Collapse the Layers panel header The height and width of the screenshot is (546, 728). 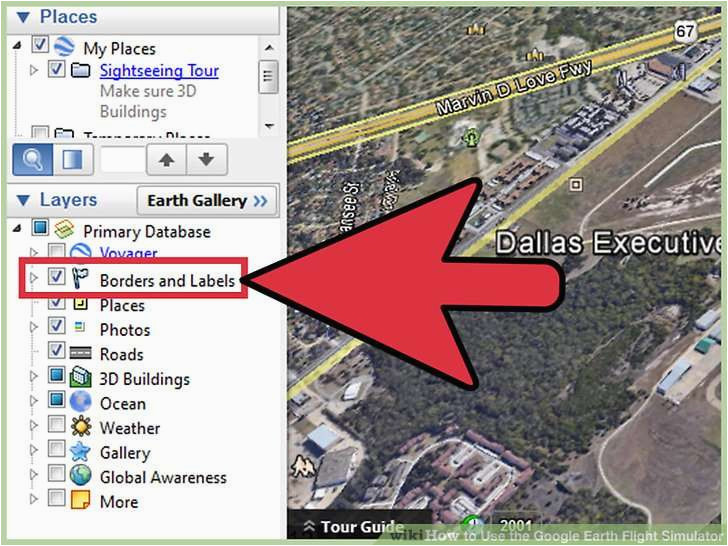tap(23, 201)
